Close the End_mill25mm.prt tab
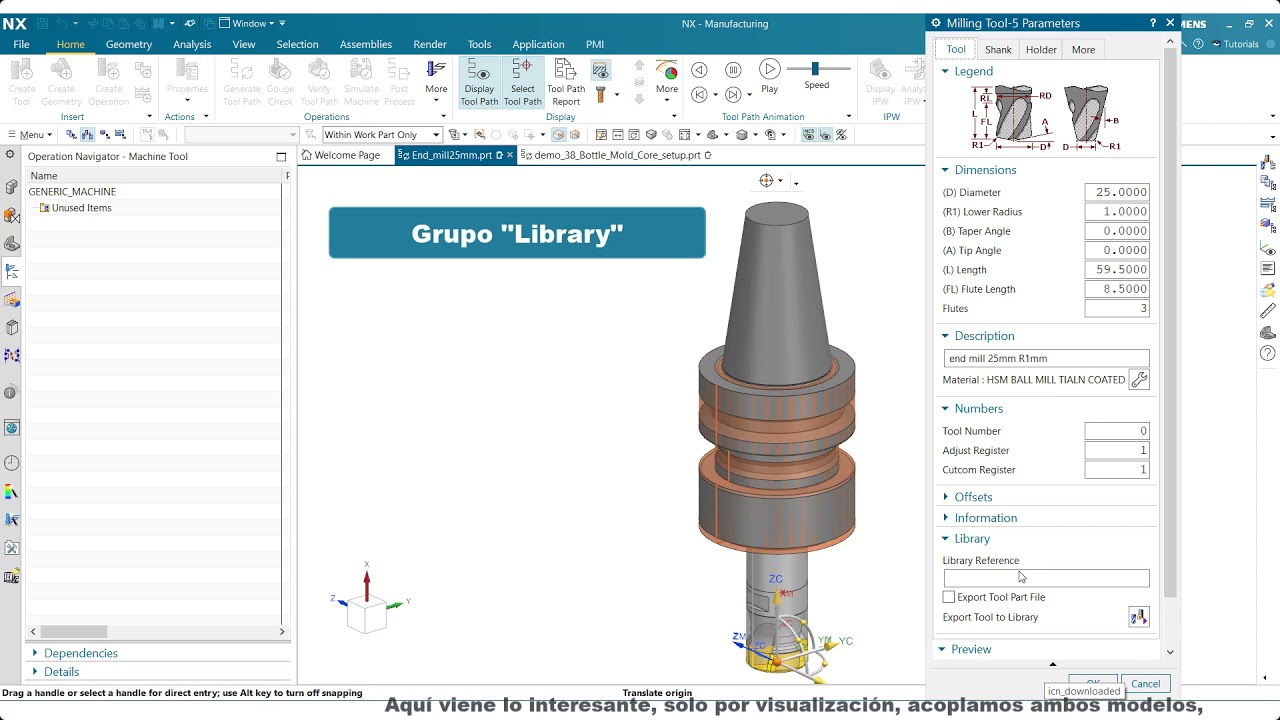 (x=510, y=155)
